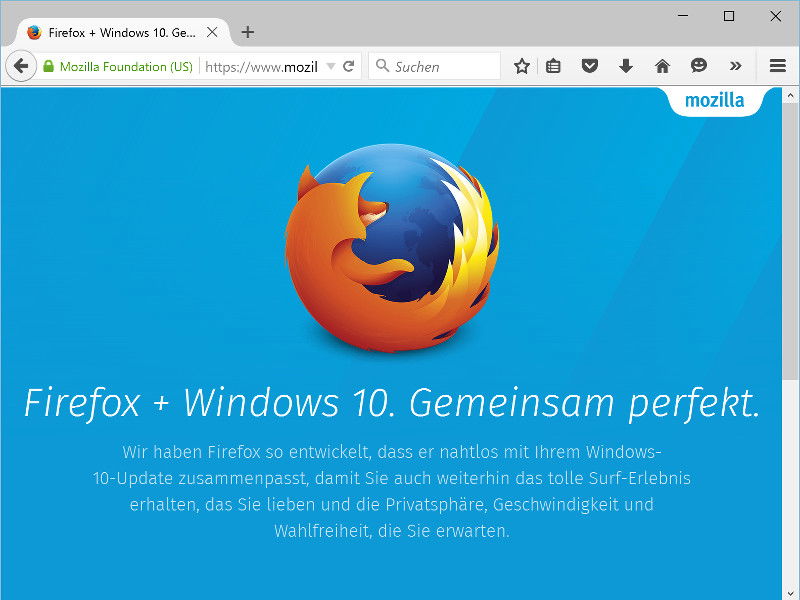This screenshot has width=800, height=600.
Task: Click the magnifier search icon
Action: 382,66
